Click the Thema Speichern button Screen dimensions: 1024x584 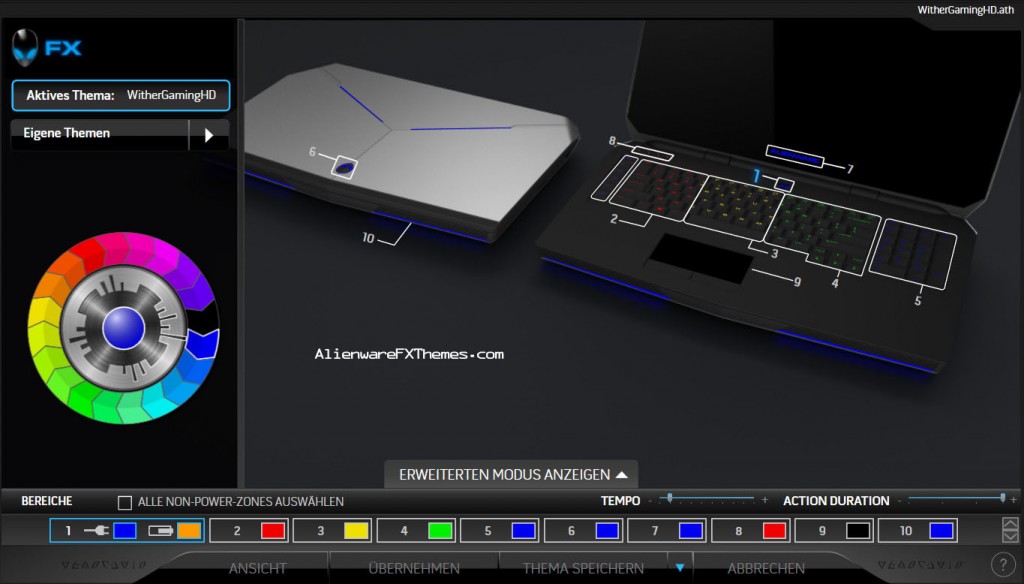pyautogui.click(x=583, y=568)
